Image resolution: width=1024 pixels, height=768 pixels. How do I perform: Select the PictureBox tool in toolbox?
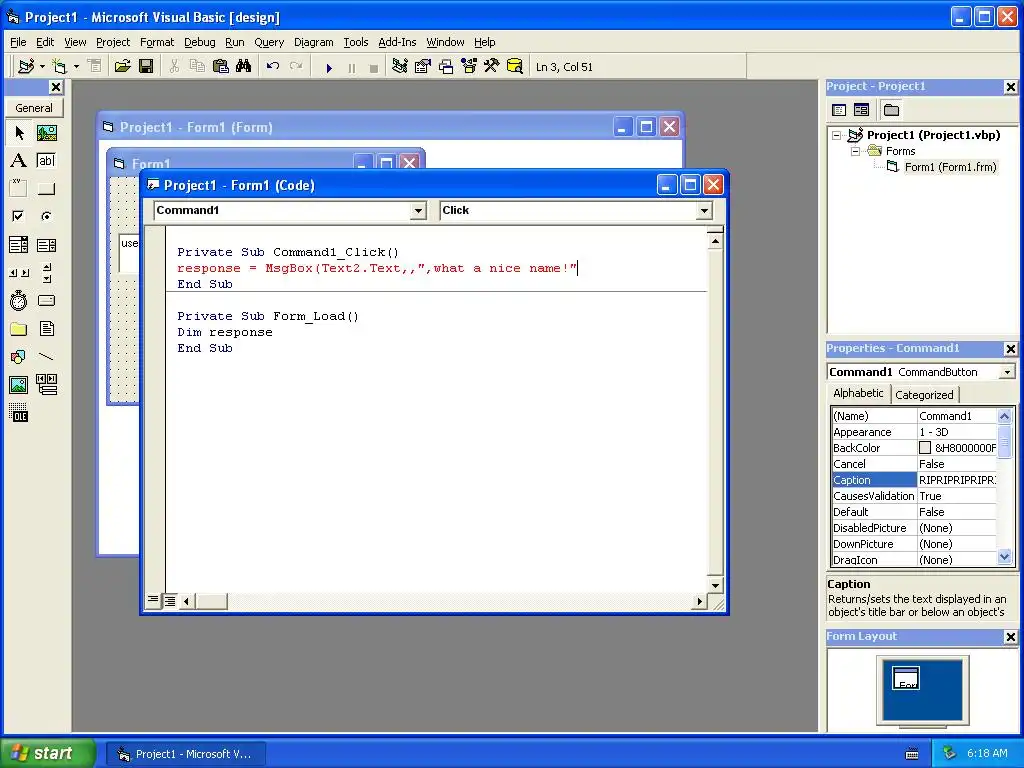46,133
